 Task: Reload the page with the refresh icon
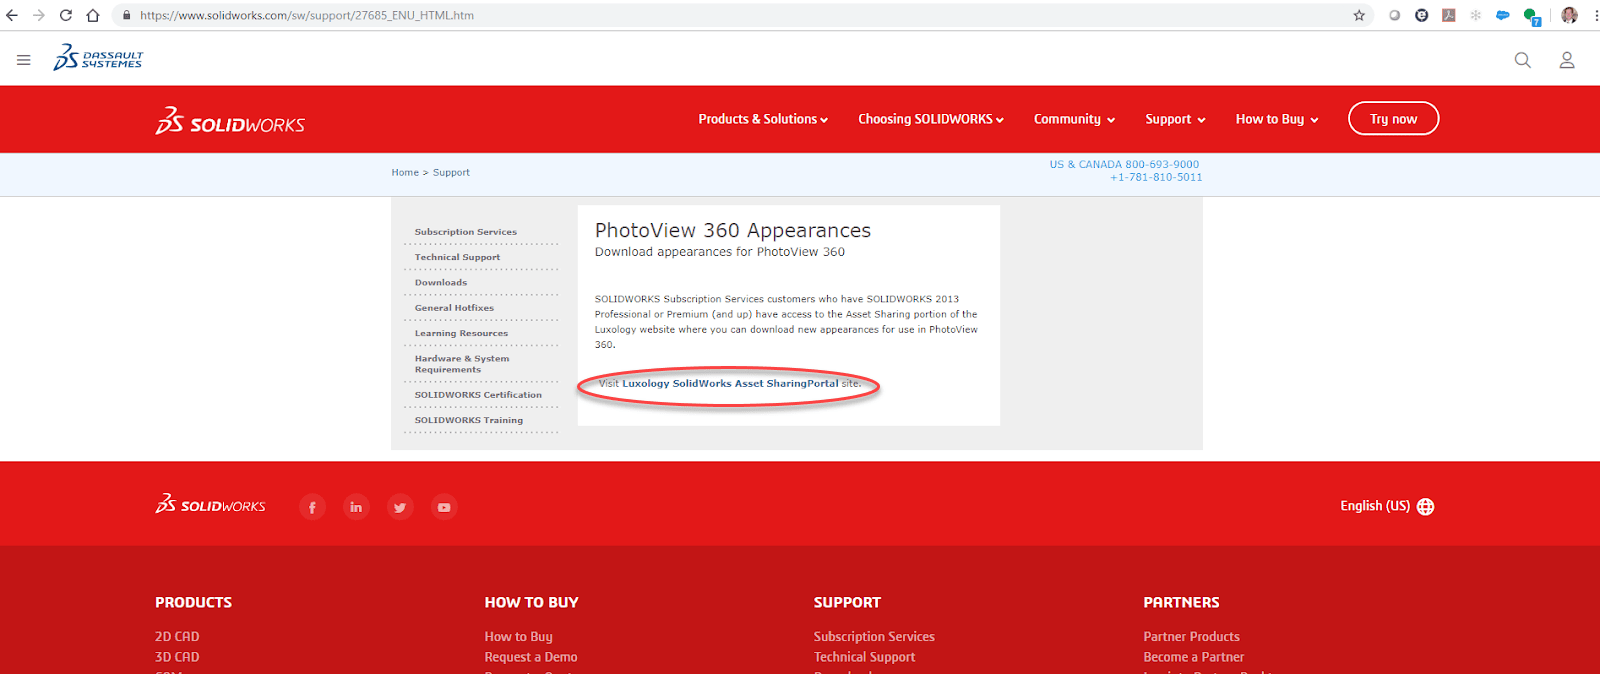pos(66,15)
